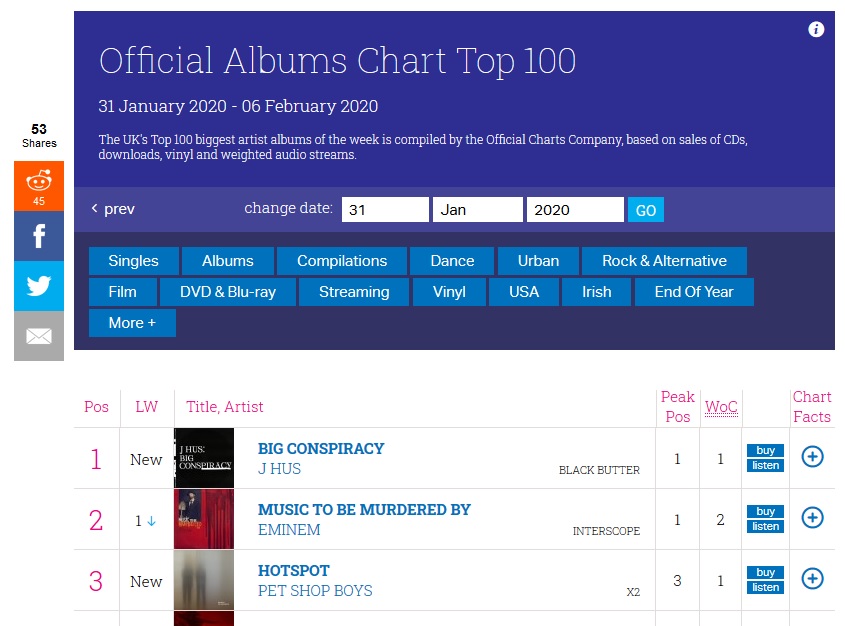
Task: Share the chart on Twitter
Action: pos(39,286)
